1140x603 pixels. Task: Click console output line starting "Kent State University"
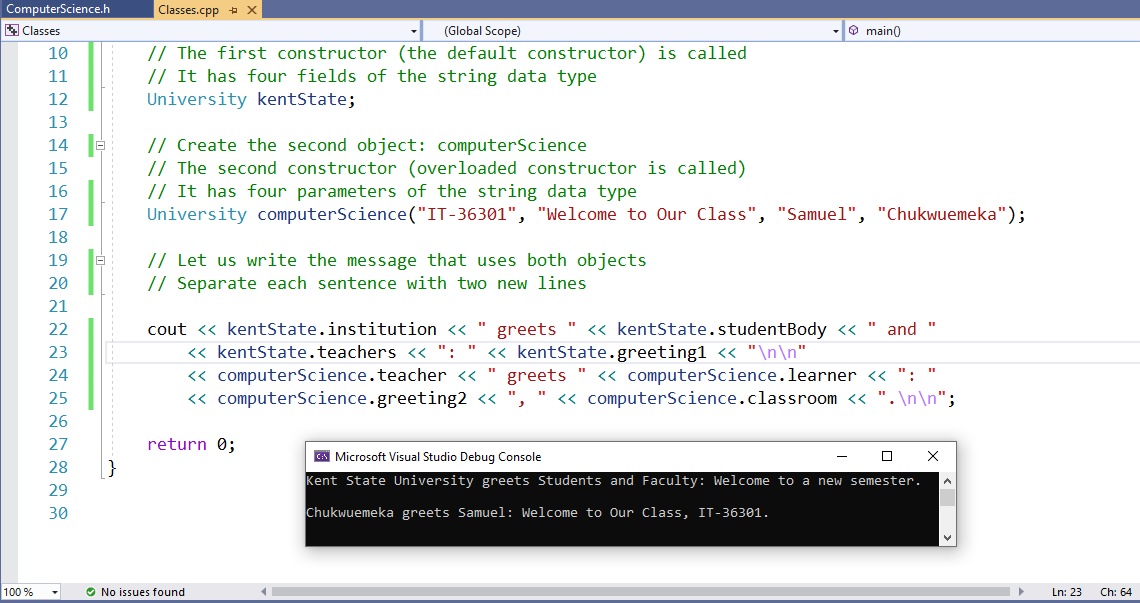614,481
